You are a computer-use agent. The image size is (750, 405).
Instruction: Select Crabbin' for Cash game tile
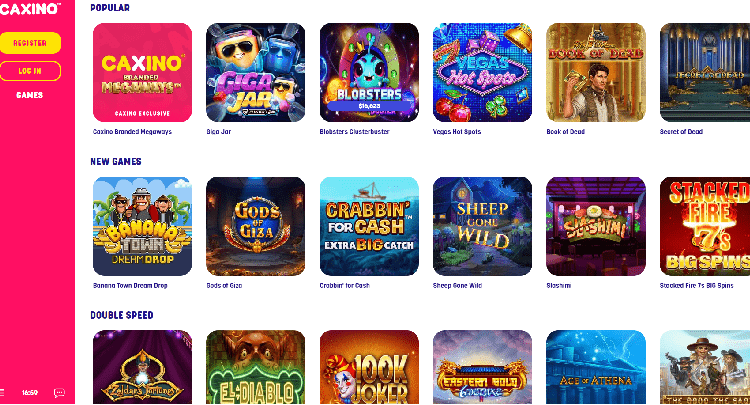coord(369,227)
